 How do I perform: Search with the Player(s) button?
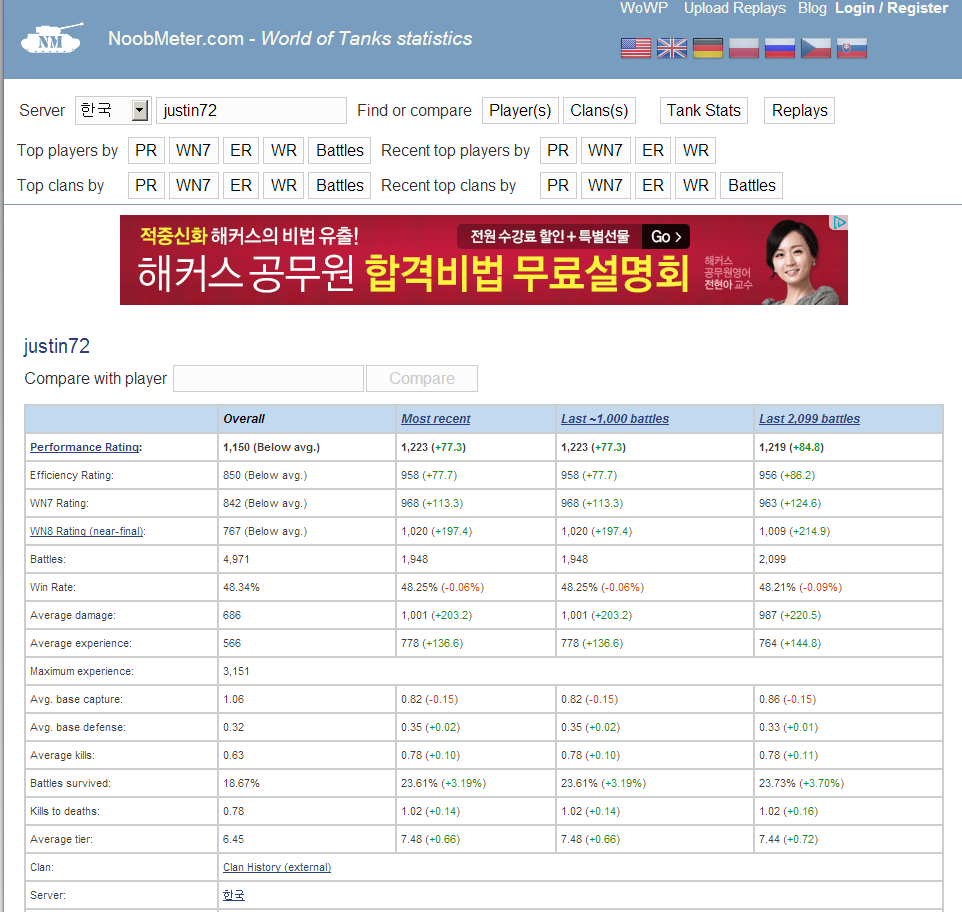[519, 110]
